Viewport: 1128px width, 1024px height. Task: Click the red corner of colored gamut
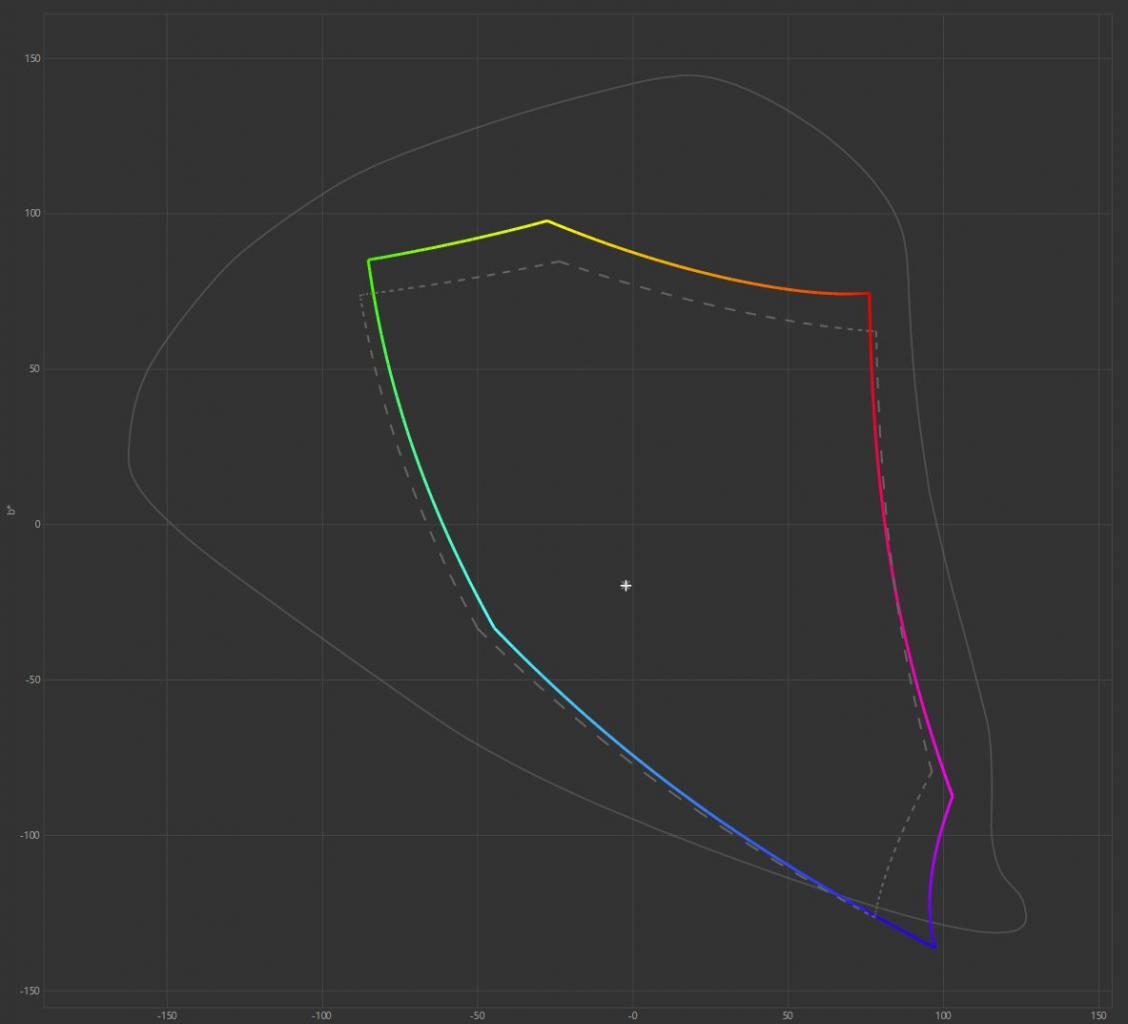click(x=868, y=294)
